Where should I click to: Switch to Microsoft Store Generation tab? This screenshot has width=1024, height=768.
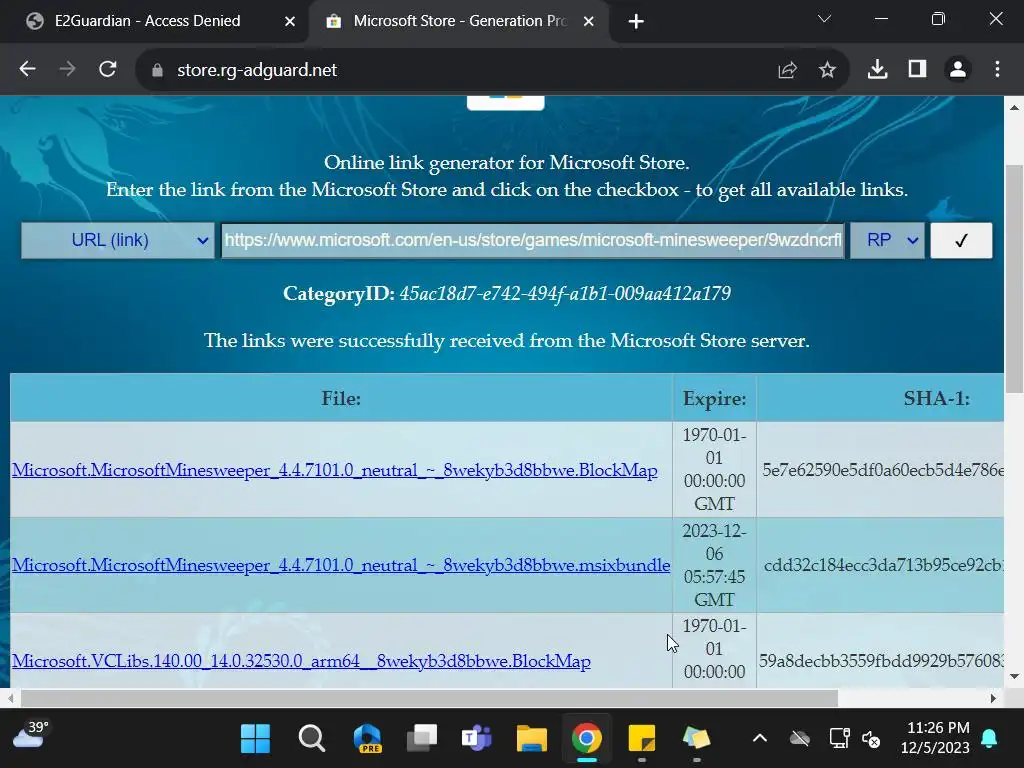pyautogui.click(x=460, y=21)
